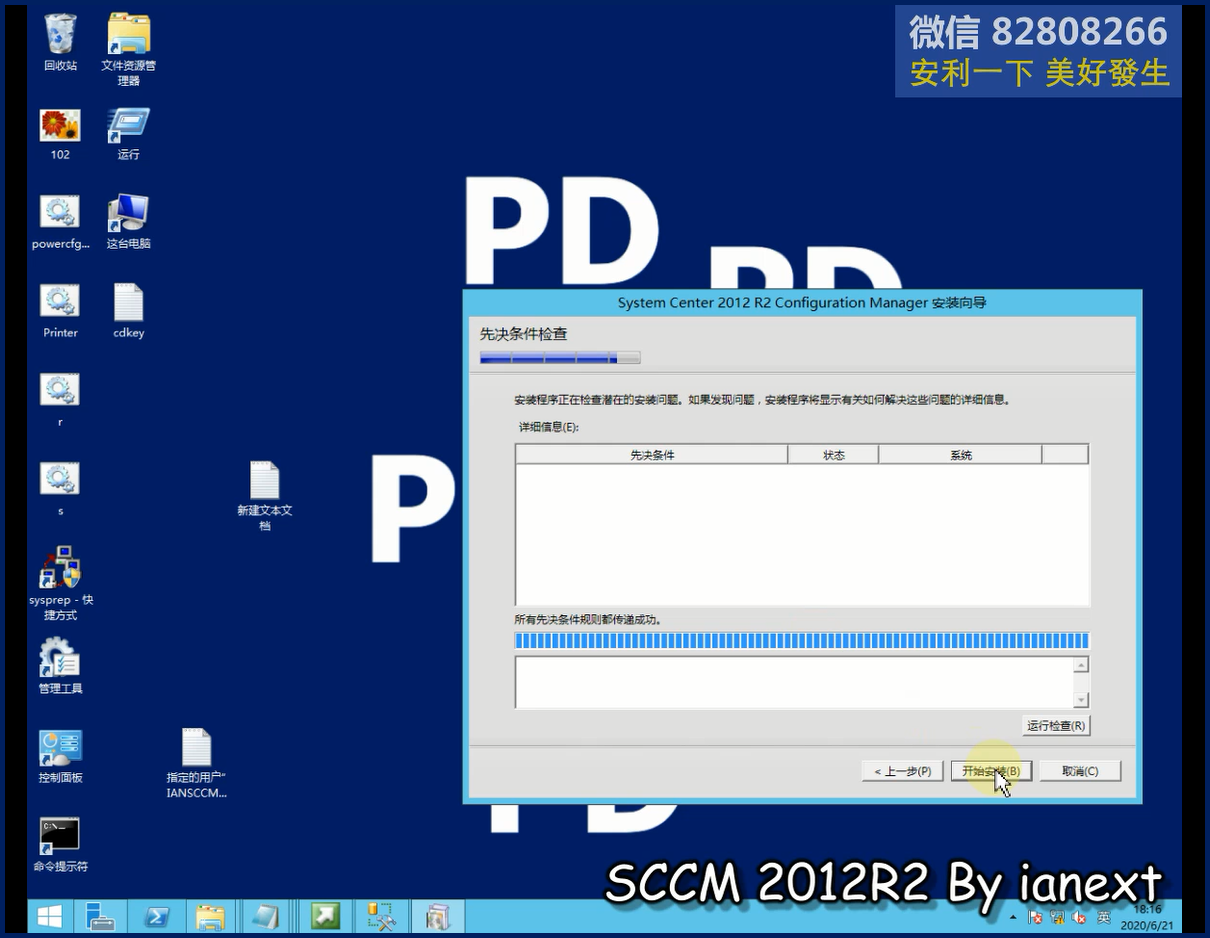1210x938 pixels.
Task: Open the sysprep 快捷方式 shortcut icon
Action: click(x=60, y=584)
